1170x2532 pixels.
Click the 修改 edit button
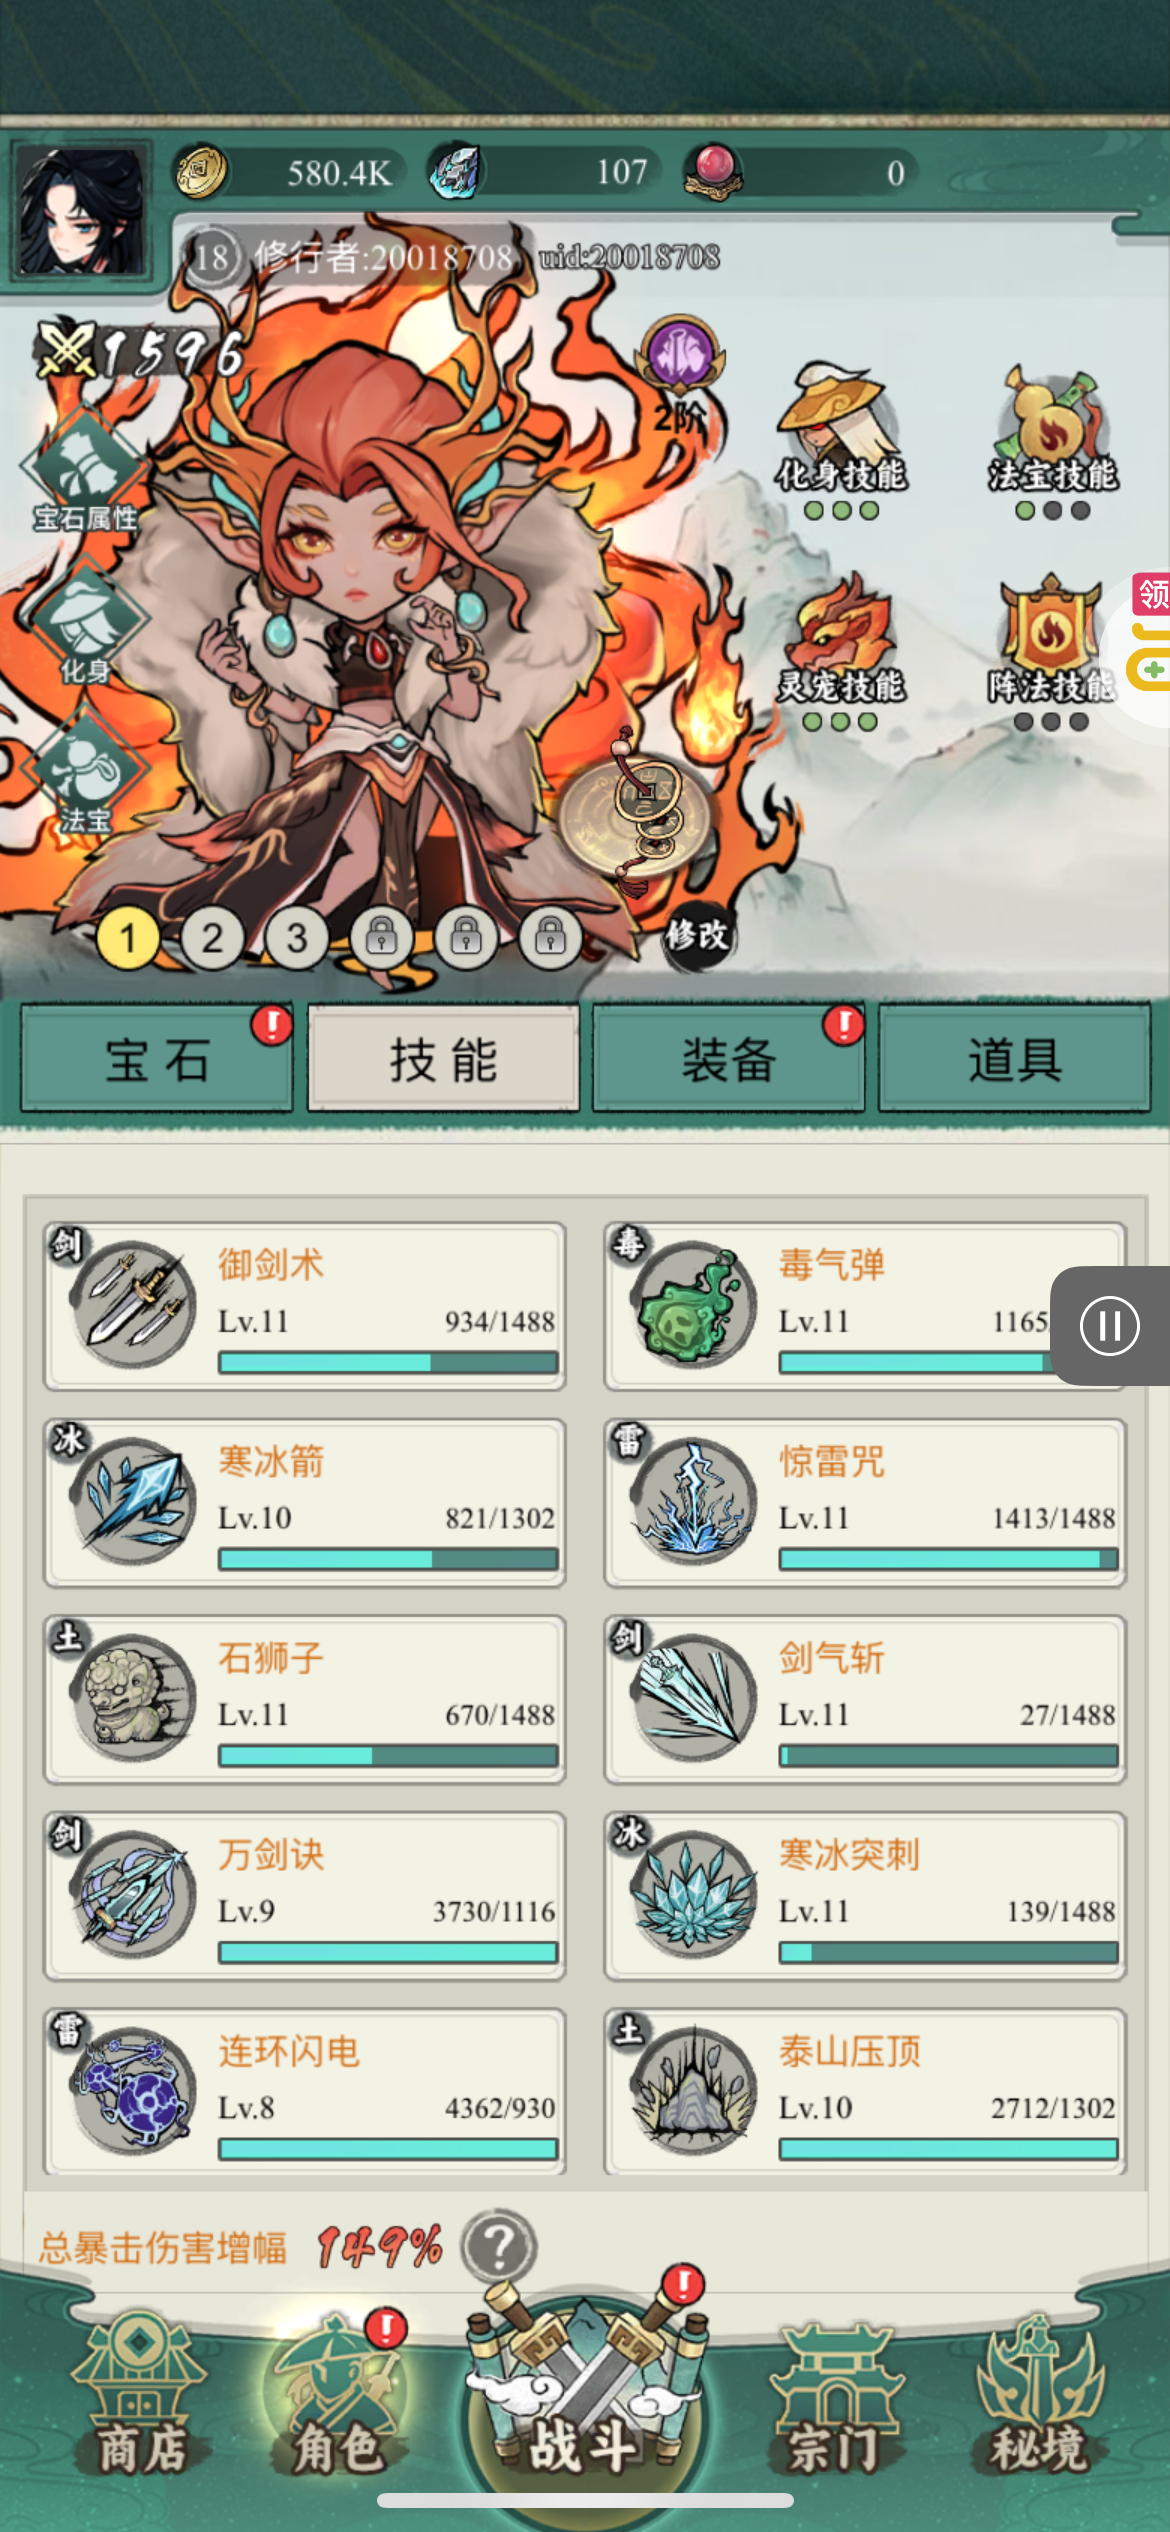[x=697, y=936]
